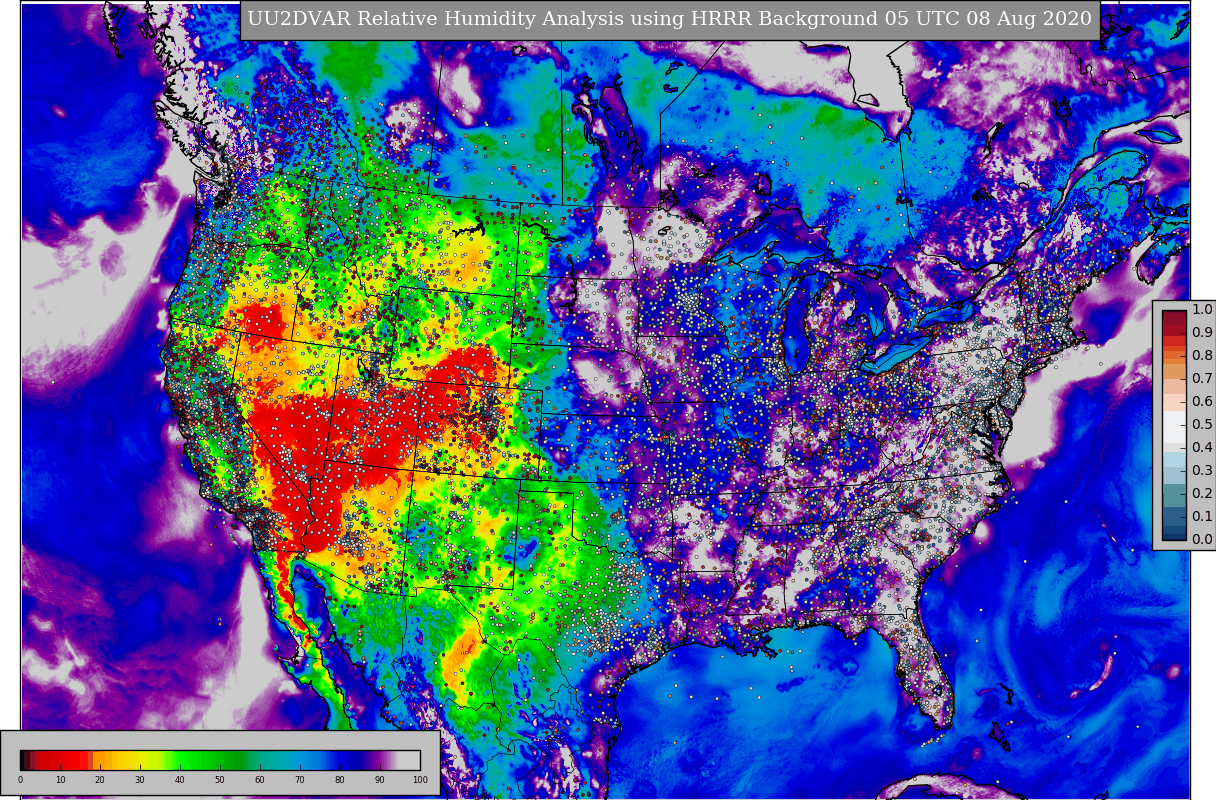The image size is (1216, 800).
Task: Click the 0.2 label on the right colorbar
Action: tap(1202, 494)
